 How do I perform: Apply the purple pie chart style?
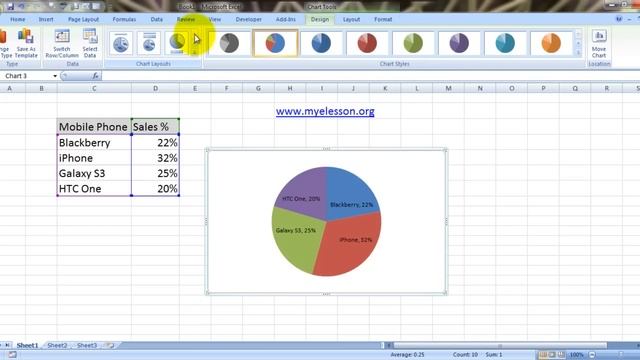[459, 43]
